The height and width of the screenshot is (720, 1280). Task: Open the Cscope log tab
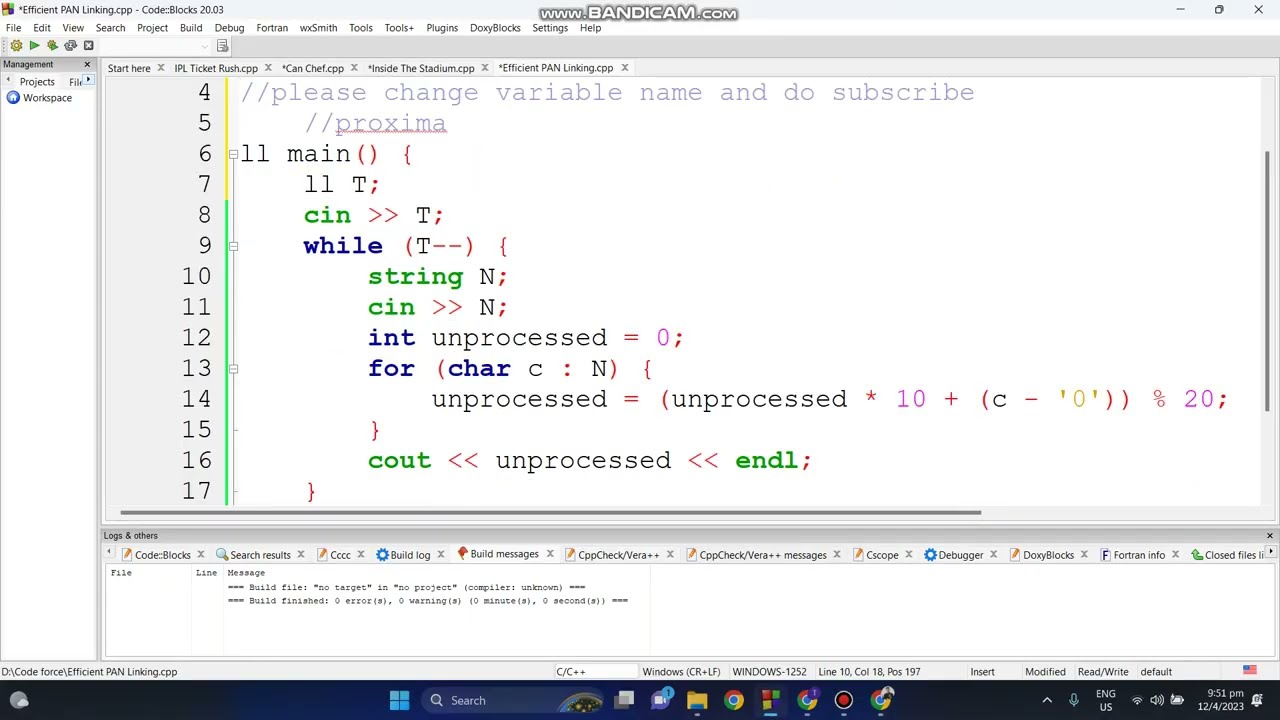(882, 555)
